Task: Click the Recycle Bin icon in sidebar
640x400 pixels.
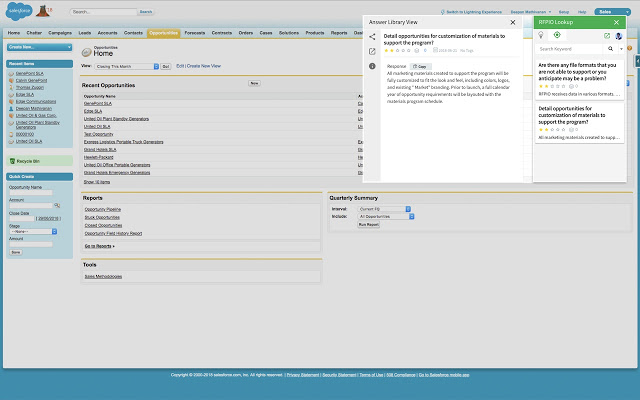Action: point(12,160)
